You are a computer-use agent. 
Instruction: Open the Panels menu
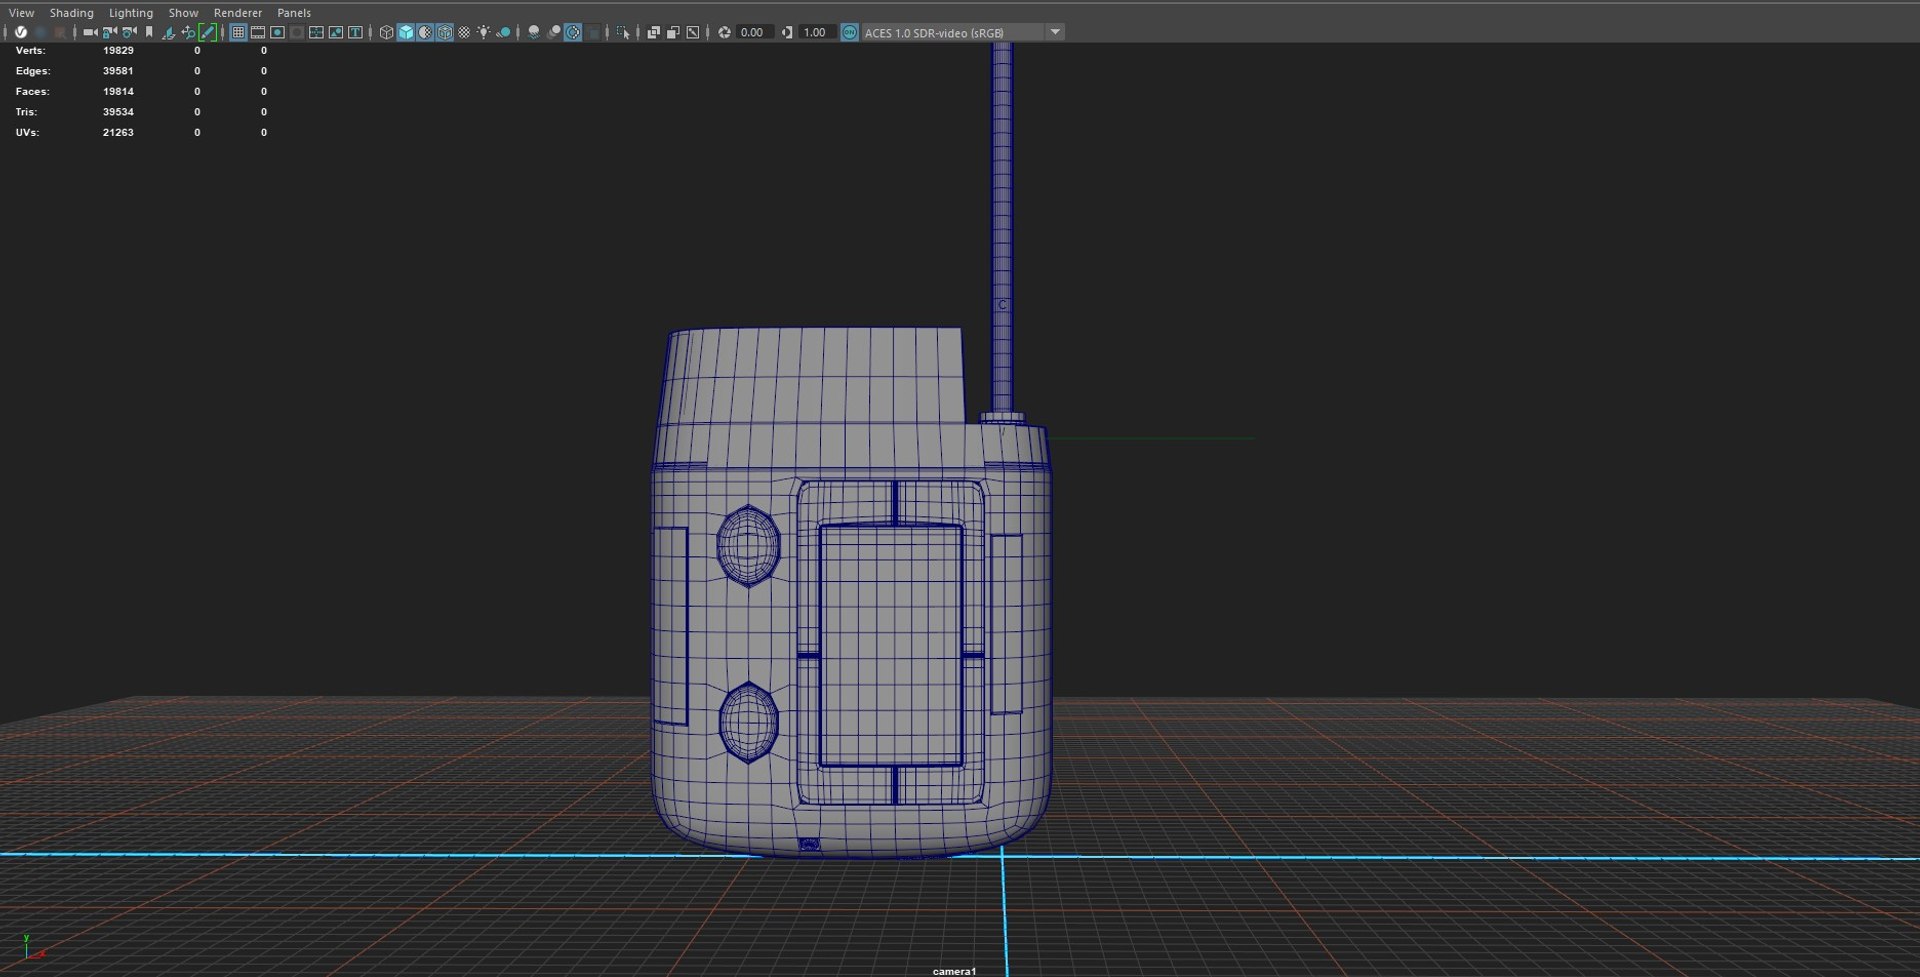click(x=294, y=13)
